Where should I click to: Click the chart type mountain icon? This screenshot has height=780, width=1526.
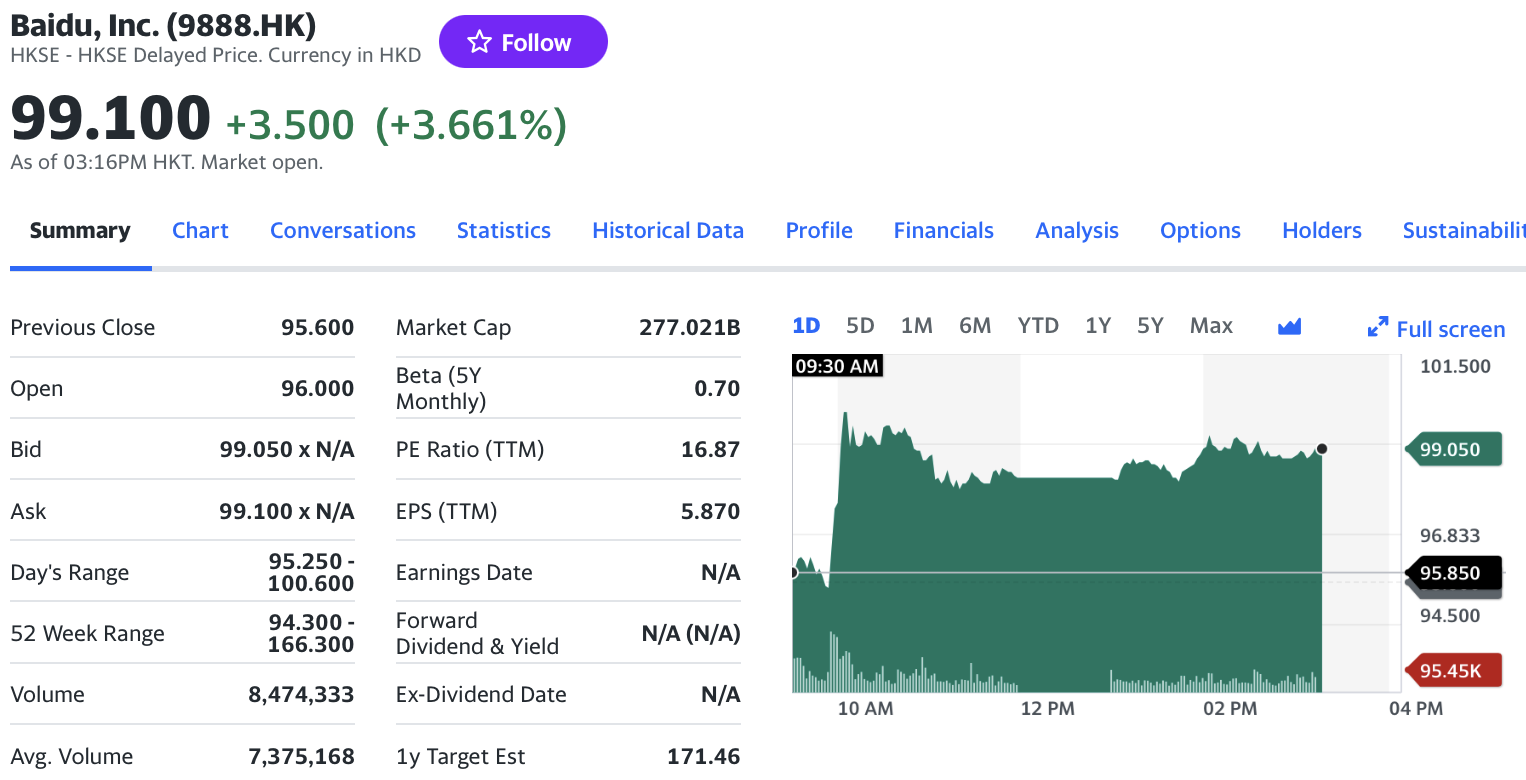click(x=1289, y=326)
